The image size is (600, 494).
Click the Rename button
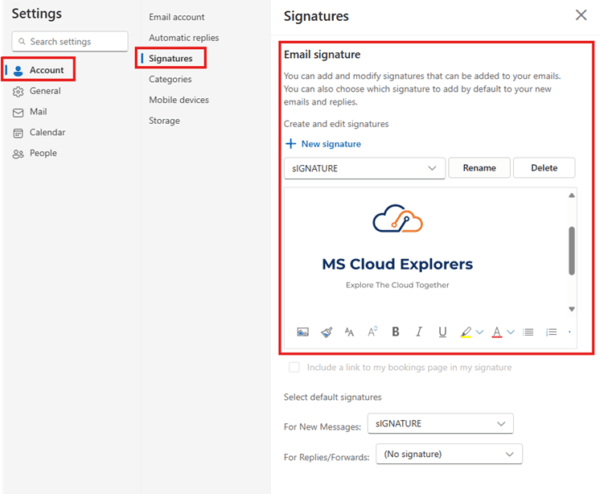479,168
